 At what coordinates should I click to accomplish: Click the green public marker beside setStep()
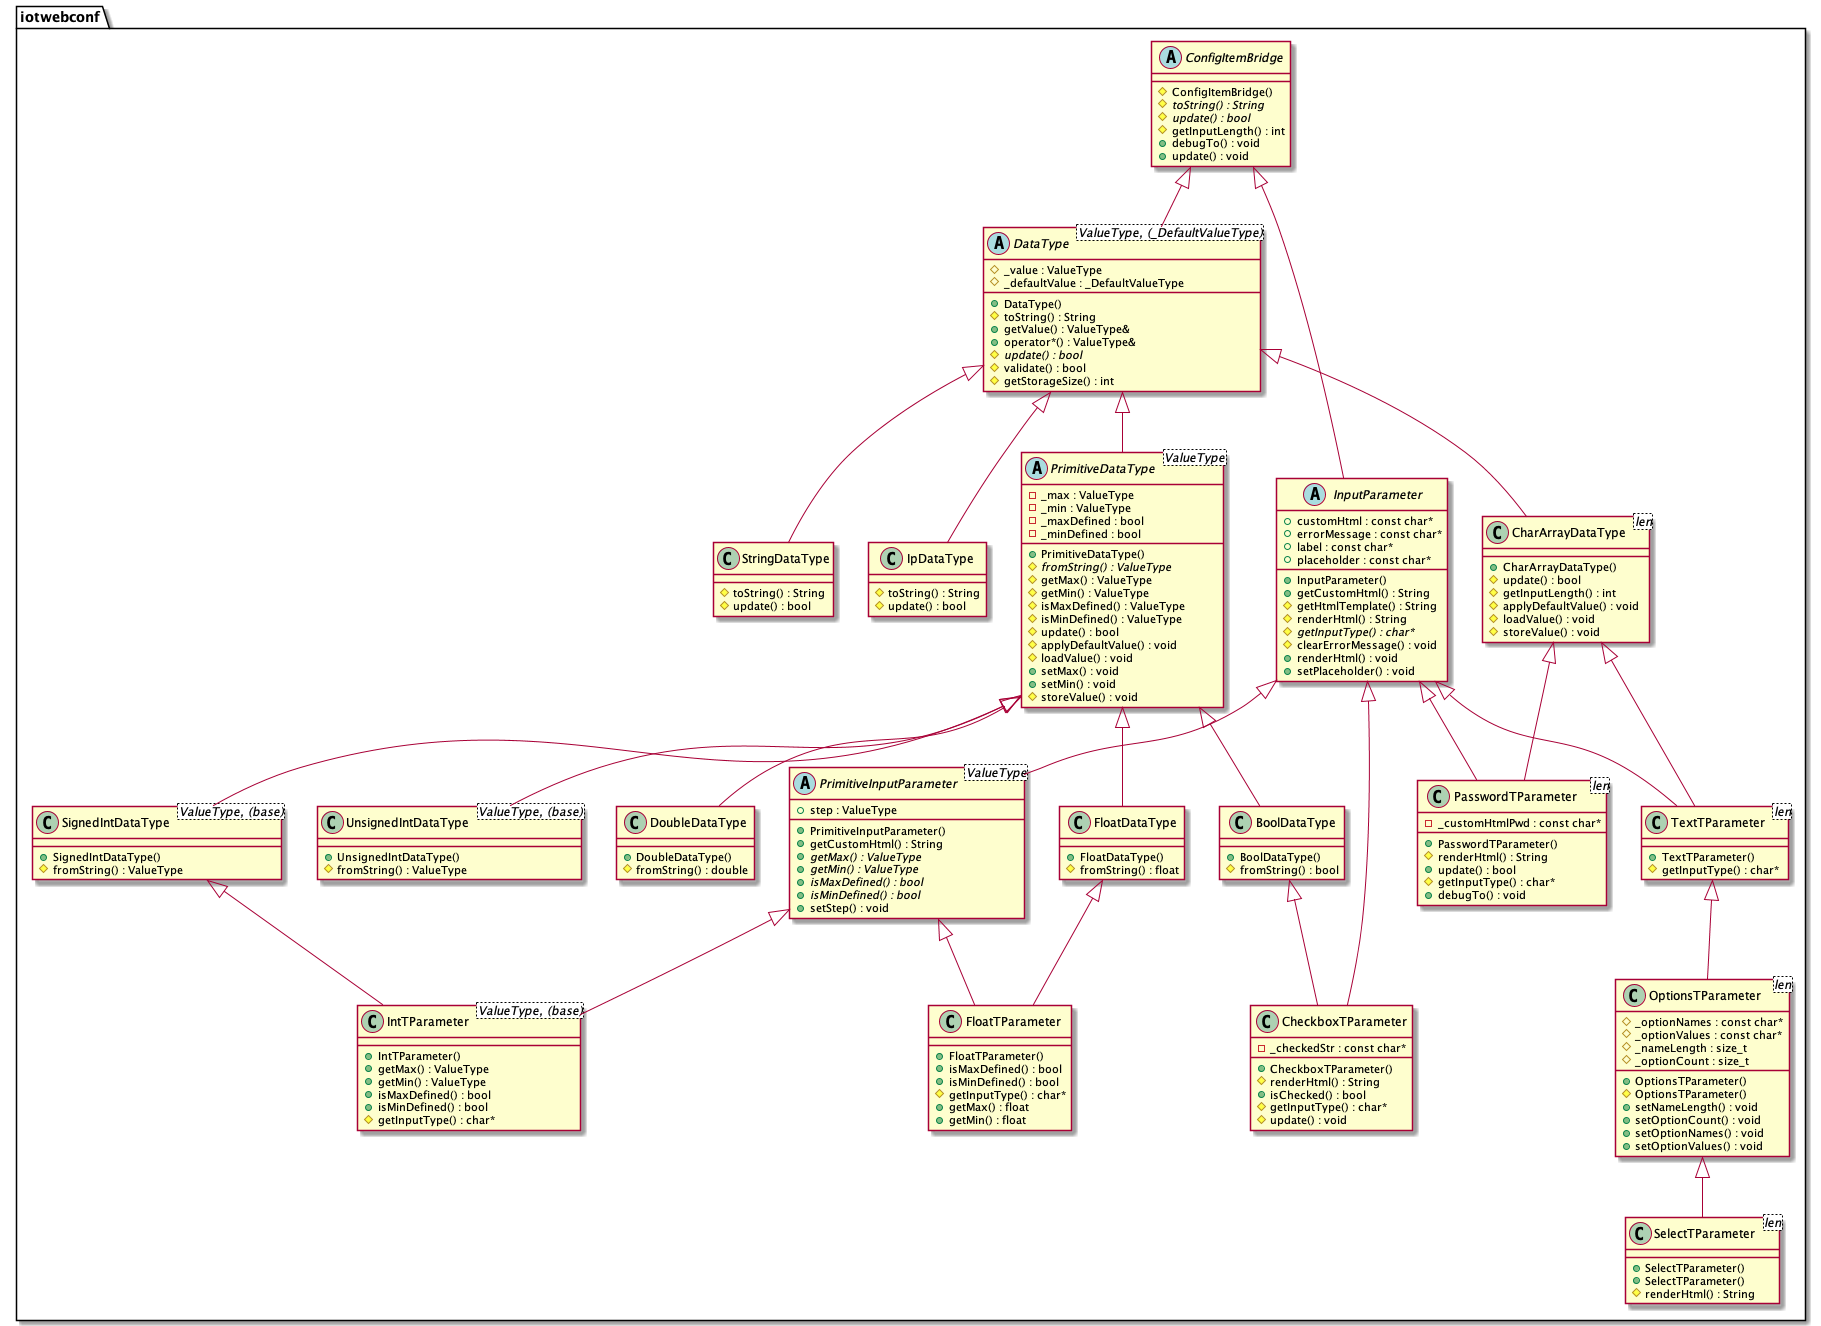click(x=801, y=908)
